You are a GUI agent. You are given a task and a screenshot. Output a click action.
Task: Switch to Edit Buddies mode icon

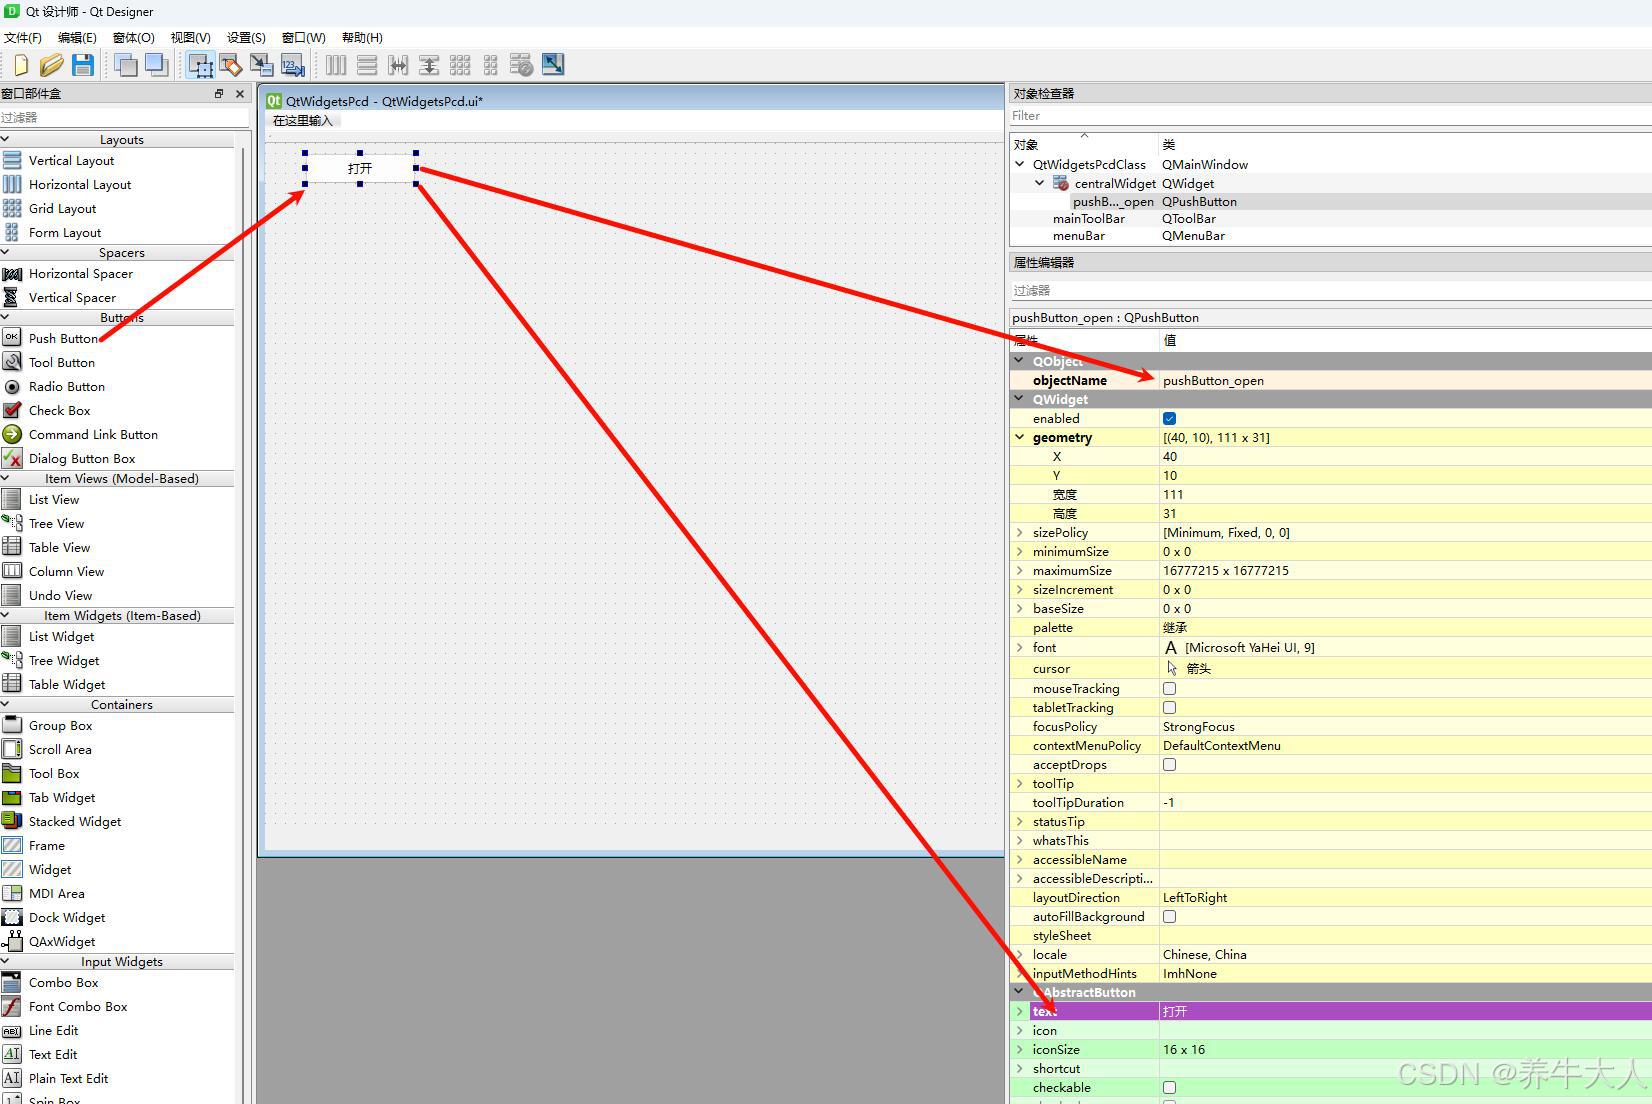[262, 66]
